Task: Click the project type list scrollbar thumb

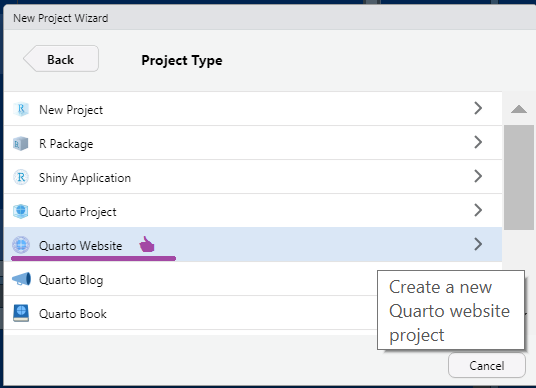Action: (x=519, y=177)
